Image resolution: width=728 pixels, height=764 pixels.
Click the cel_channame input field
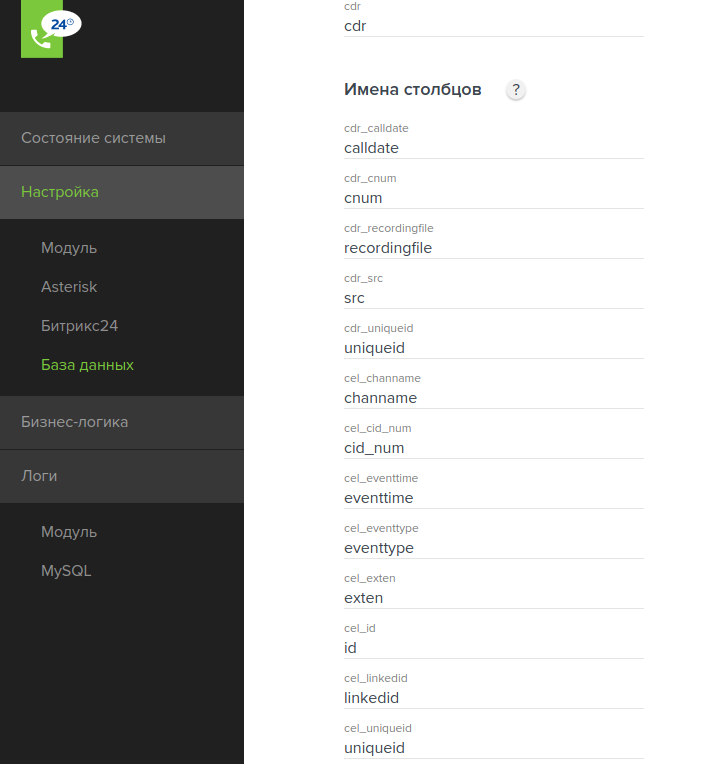click(494, 398)
